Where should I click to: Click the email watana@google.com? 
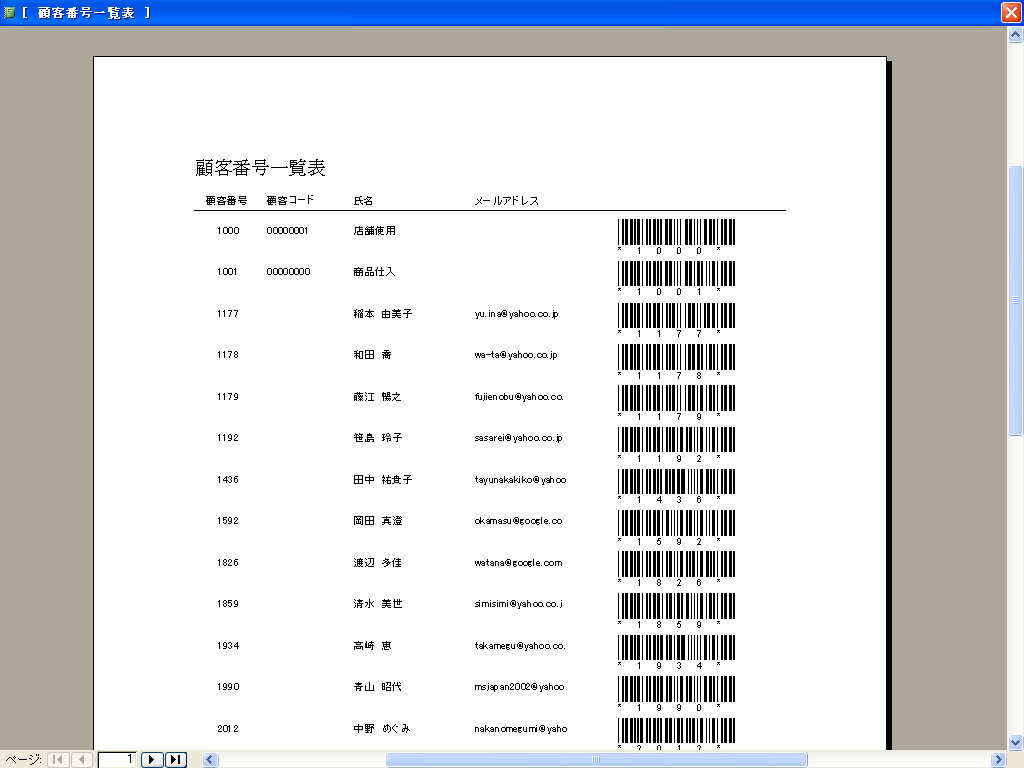[x=519, y=563]
